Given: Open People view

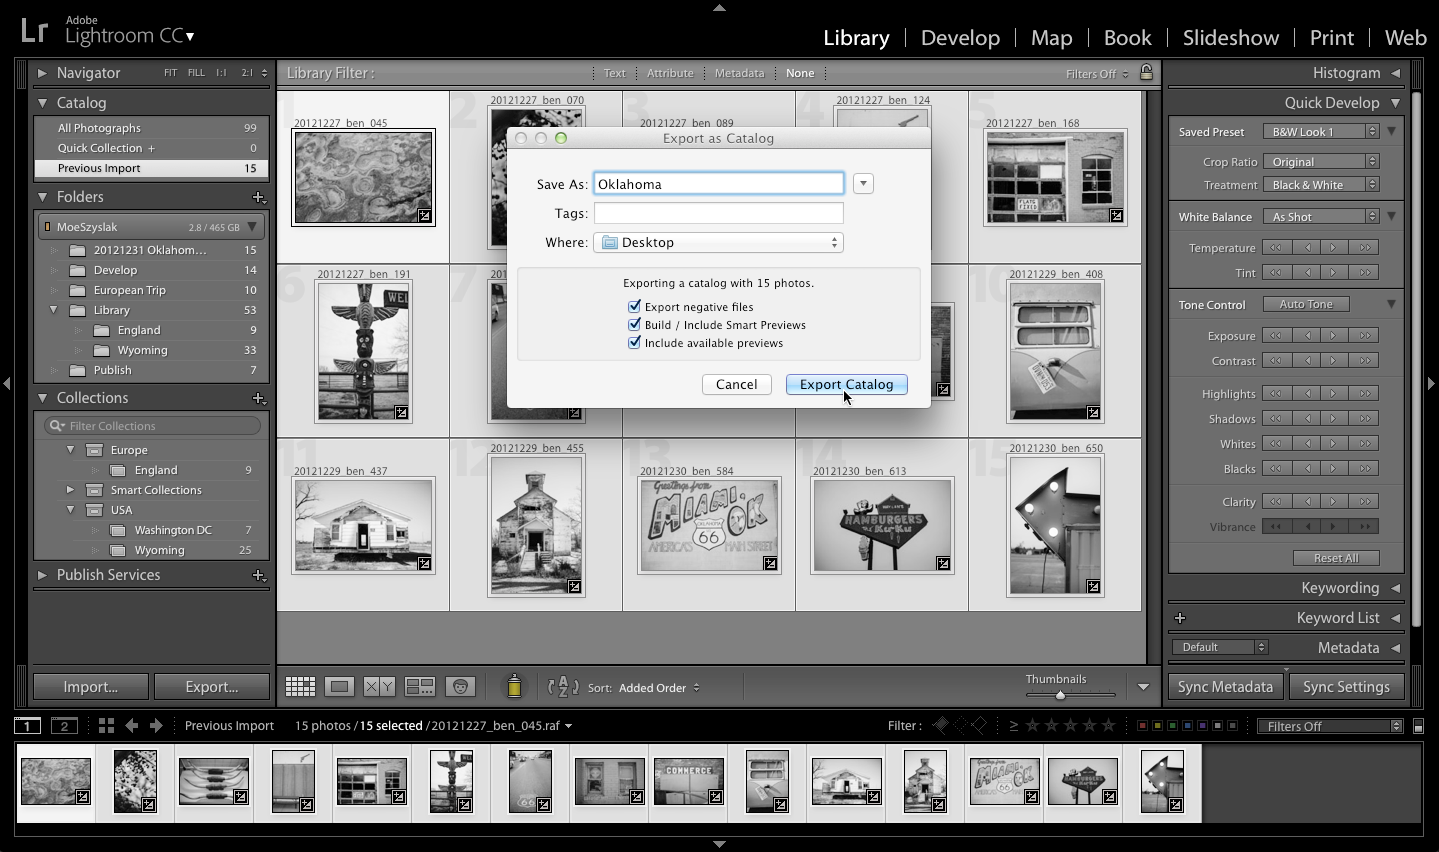Looking at the screenshot, I should click(460, 686).
